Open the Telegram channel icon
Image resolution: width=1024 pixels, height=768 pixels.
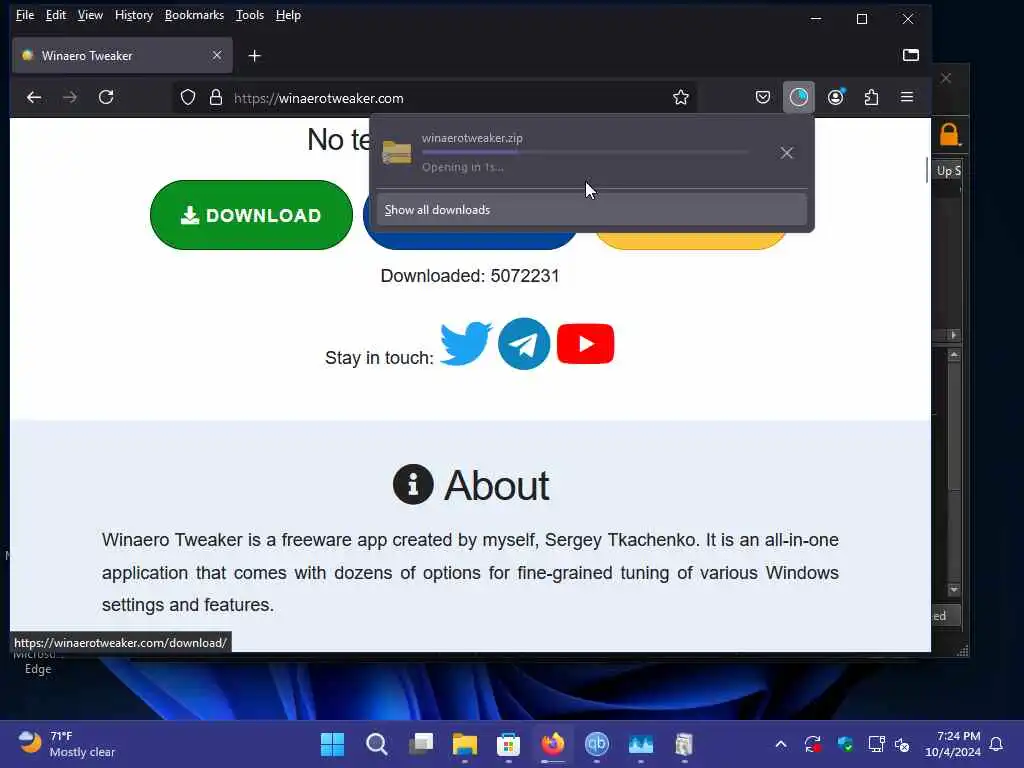[524, 344]
